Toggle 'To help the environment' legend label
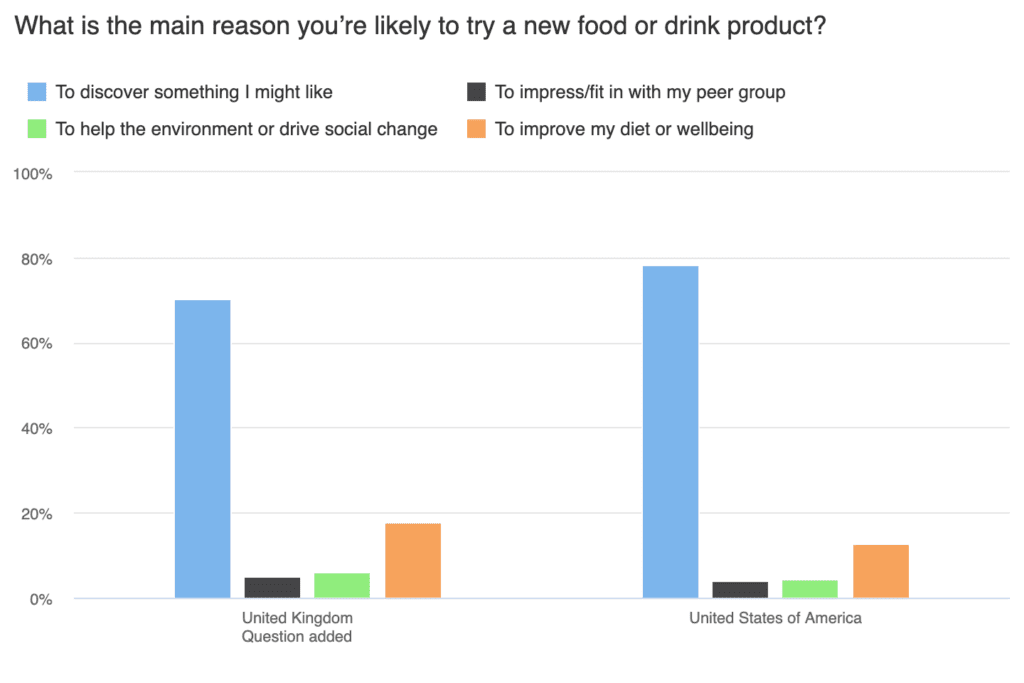The image size is (1024, 683). pyautogui.click(x=246, y=129)
